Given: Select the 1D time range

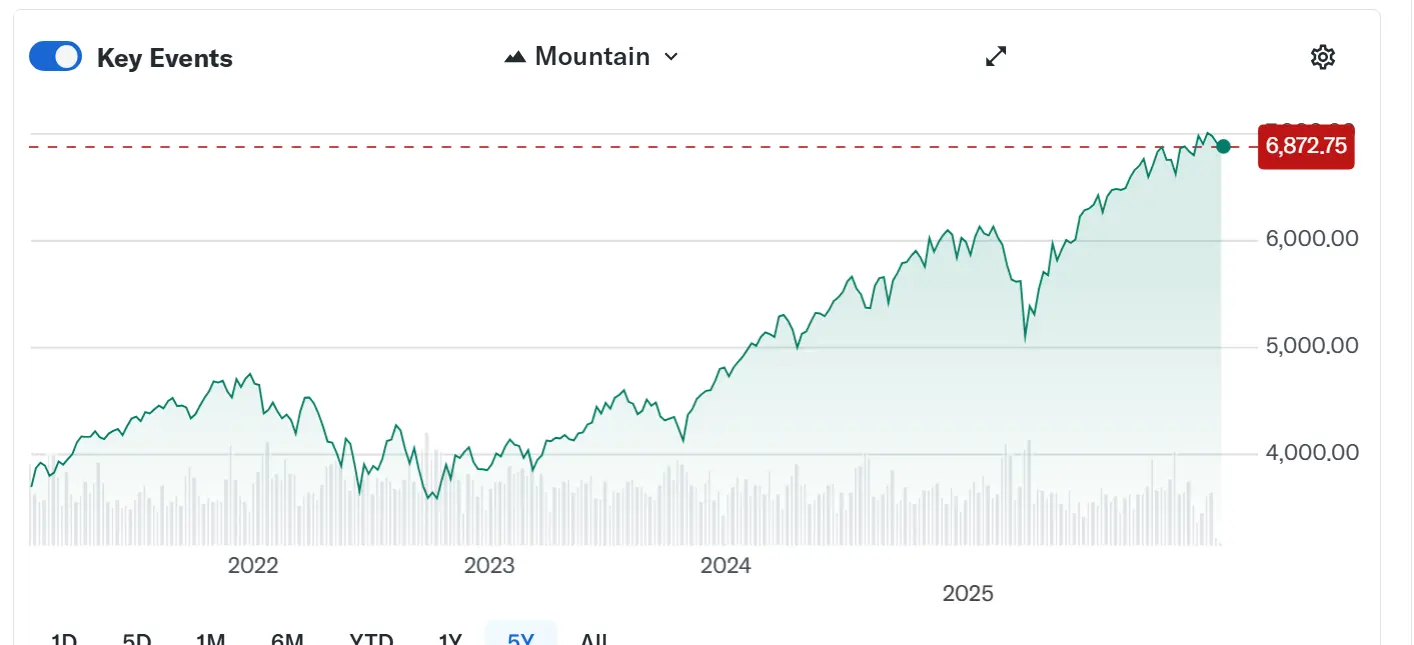Looking at the screenshot, I should coord(64,639).
